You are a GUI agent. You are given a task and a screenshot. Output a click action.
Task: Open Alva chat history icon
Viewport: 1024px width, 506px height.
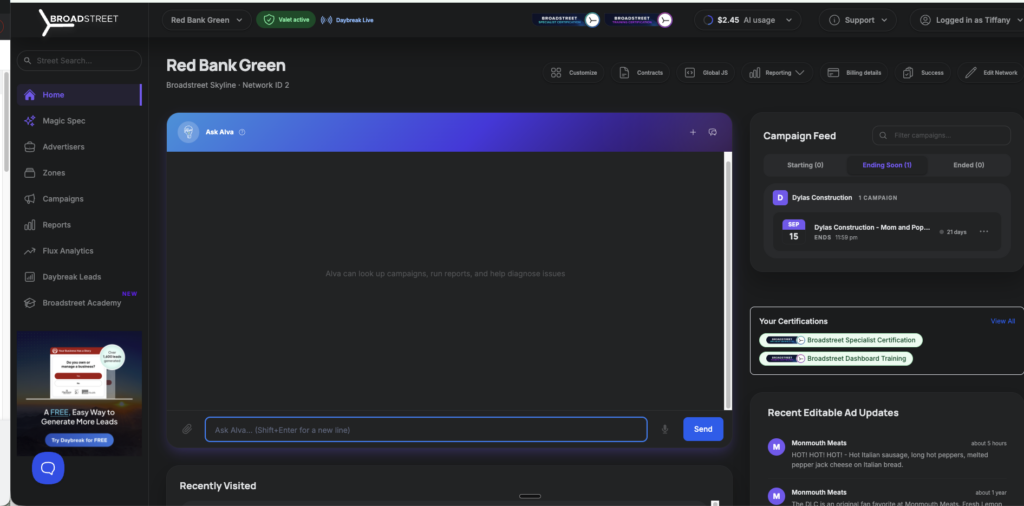click(712, 132)
